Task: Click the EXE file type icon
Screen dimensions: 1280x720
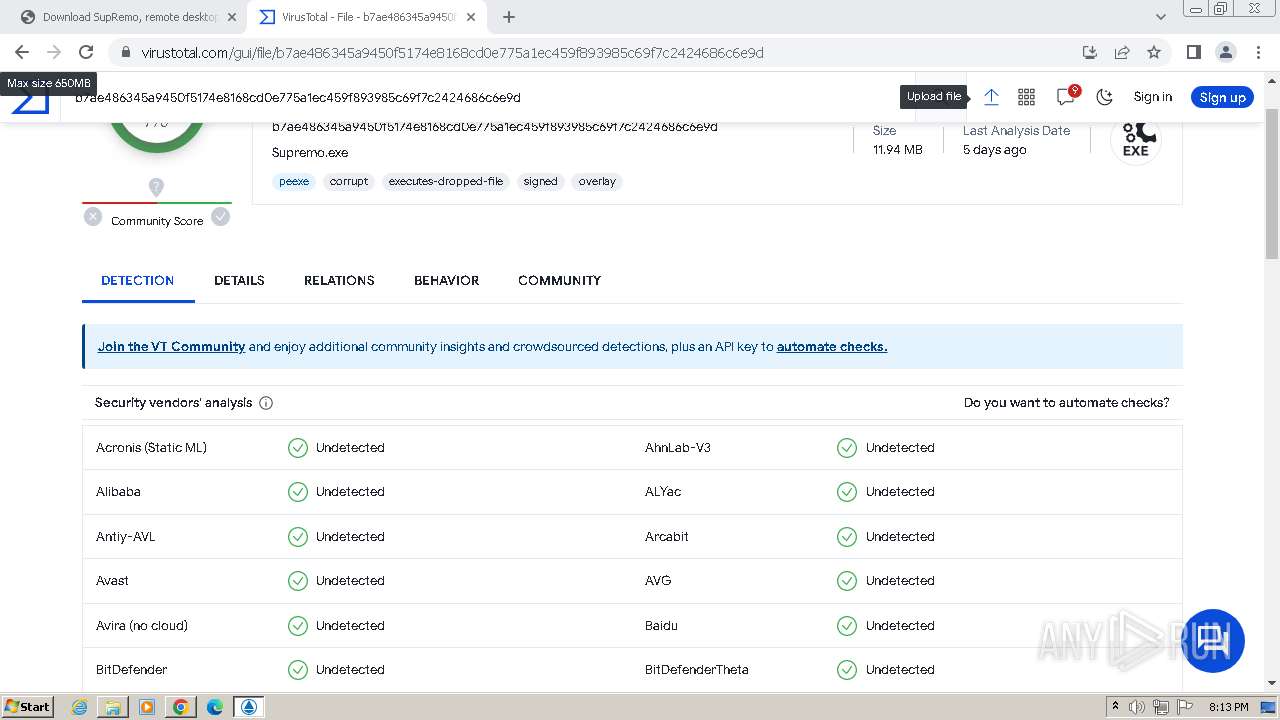Action: tap(1136, 138)
